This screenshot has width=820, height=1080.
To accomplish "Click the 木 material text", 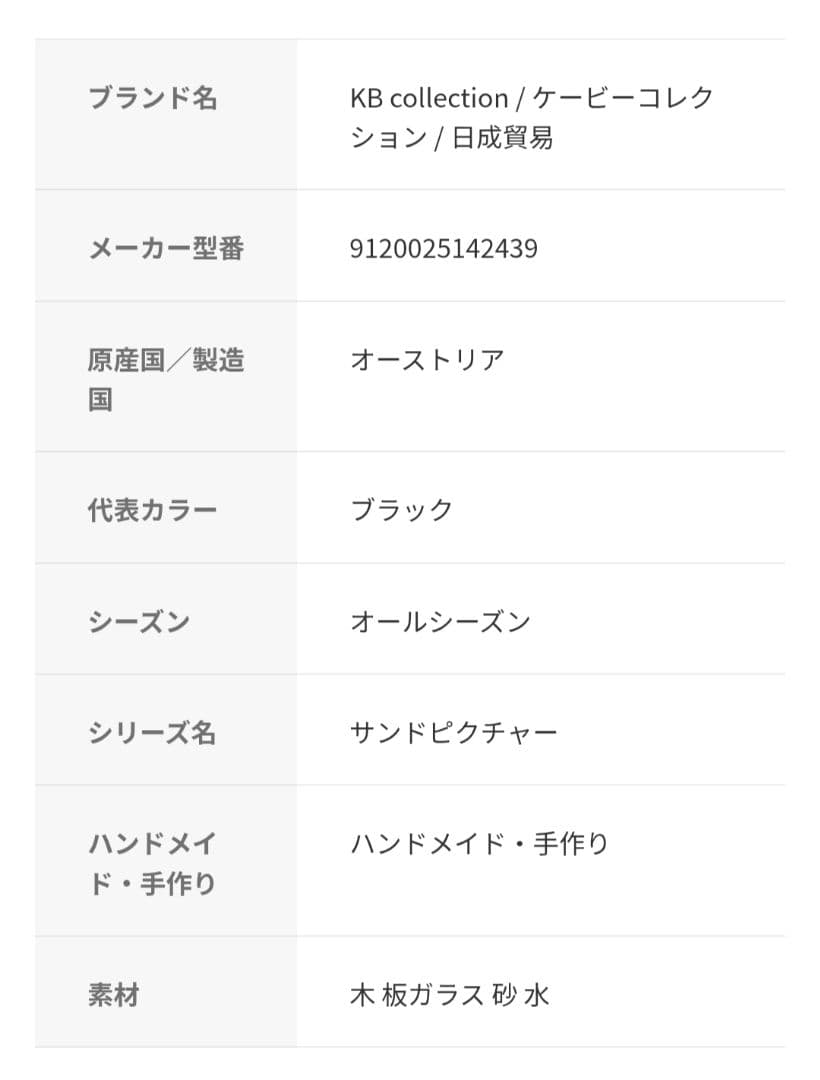I will (361, 995).
